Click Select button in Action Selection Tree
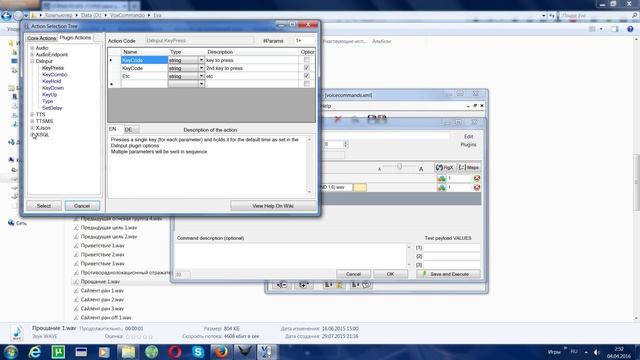 pos(44,206)
